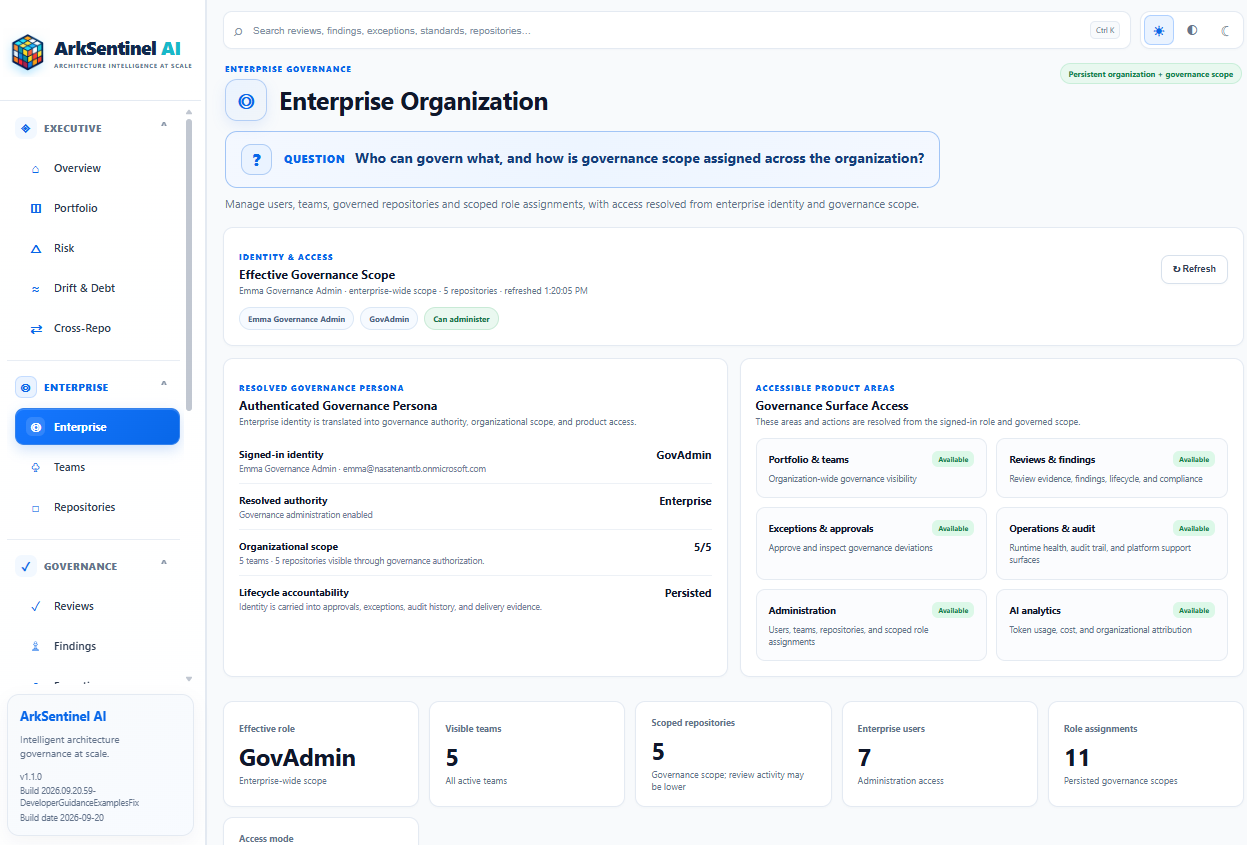Click the Governance section checkmark icon
The image size is (1247, 845).
pyautogui.click(x=26, y=566)
